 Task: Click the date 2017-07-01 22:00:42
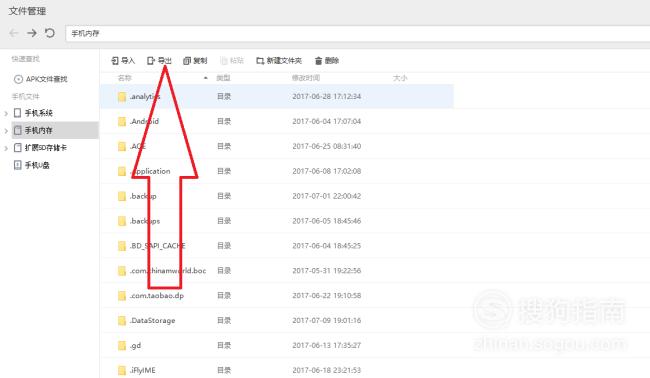click(x=327, y=196)
